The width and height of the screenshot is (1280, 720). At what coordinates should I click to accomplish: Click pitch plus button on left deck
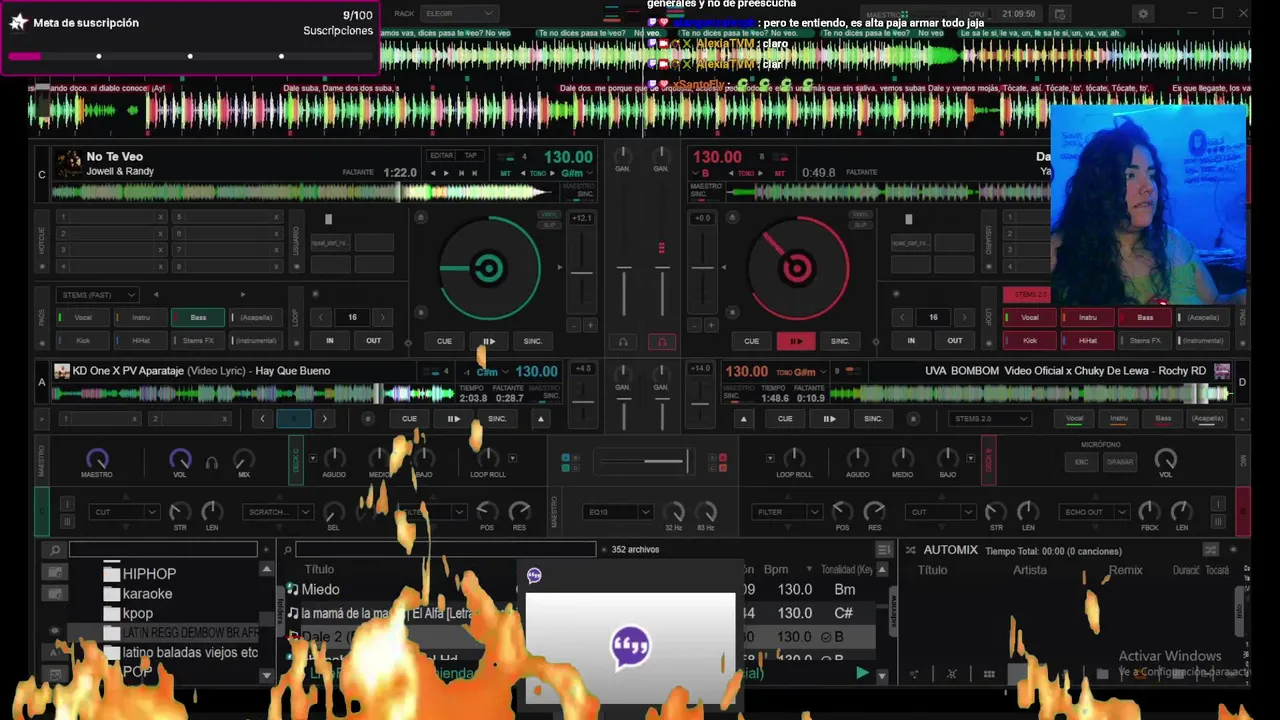coord(590,325)
